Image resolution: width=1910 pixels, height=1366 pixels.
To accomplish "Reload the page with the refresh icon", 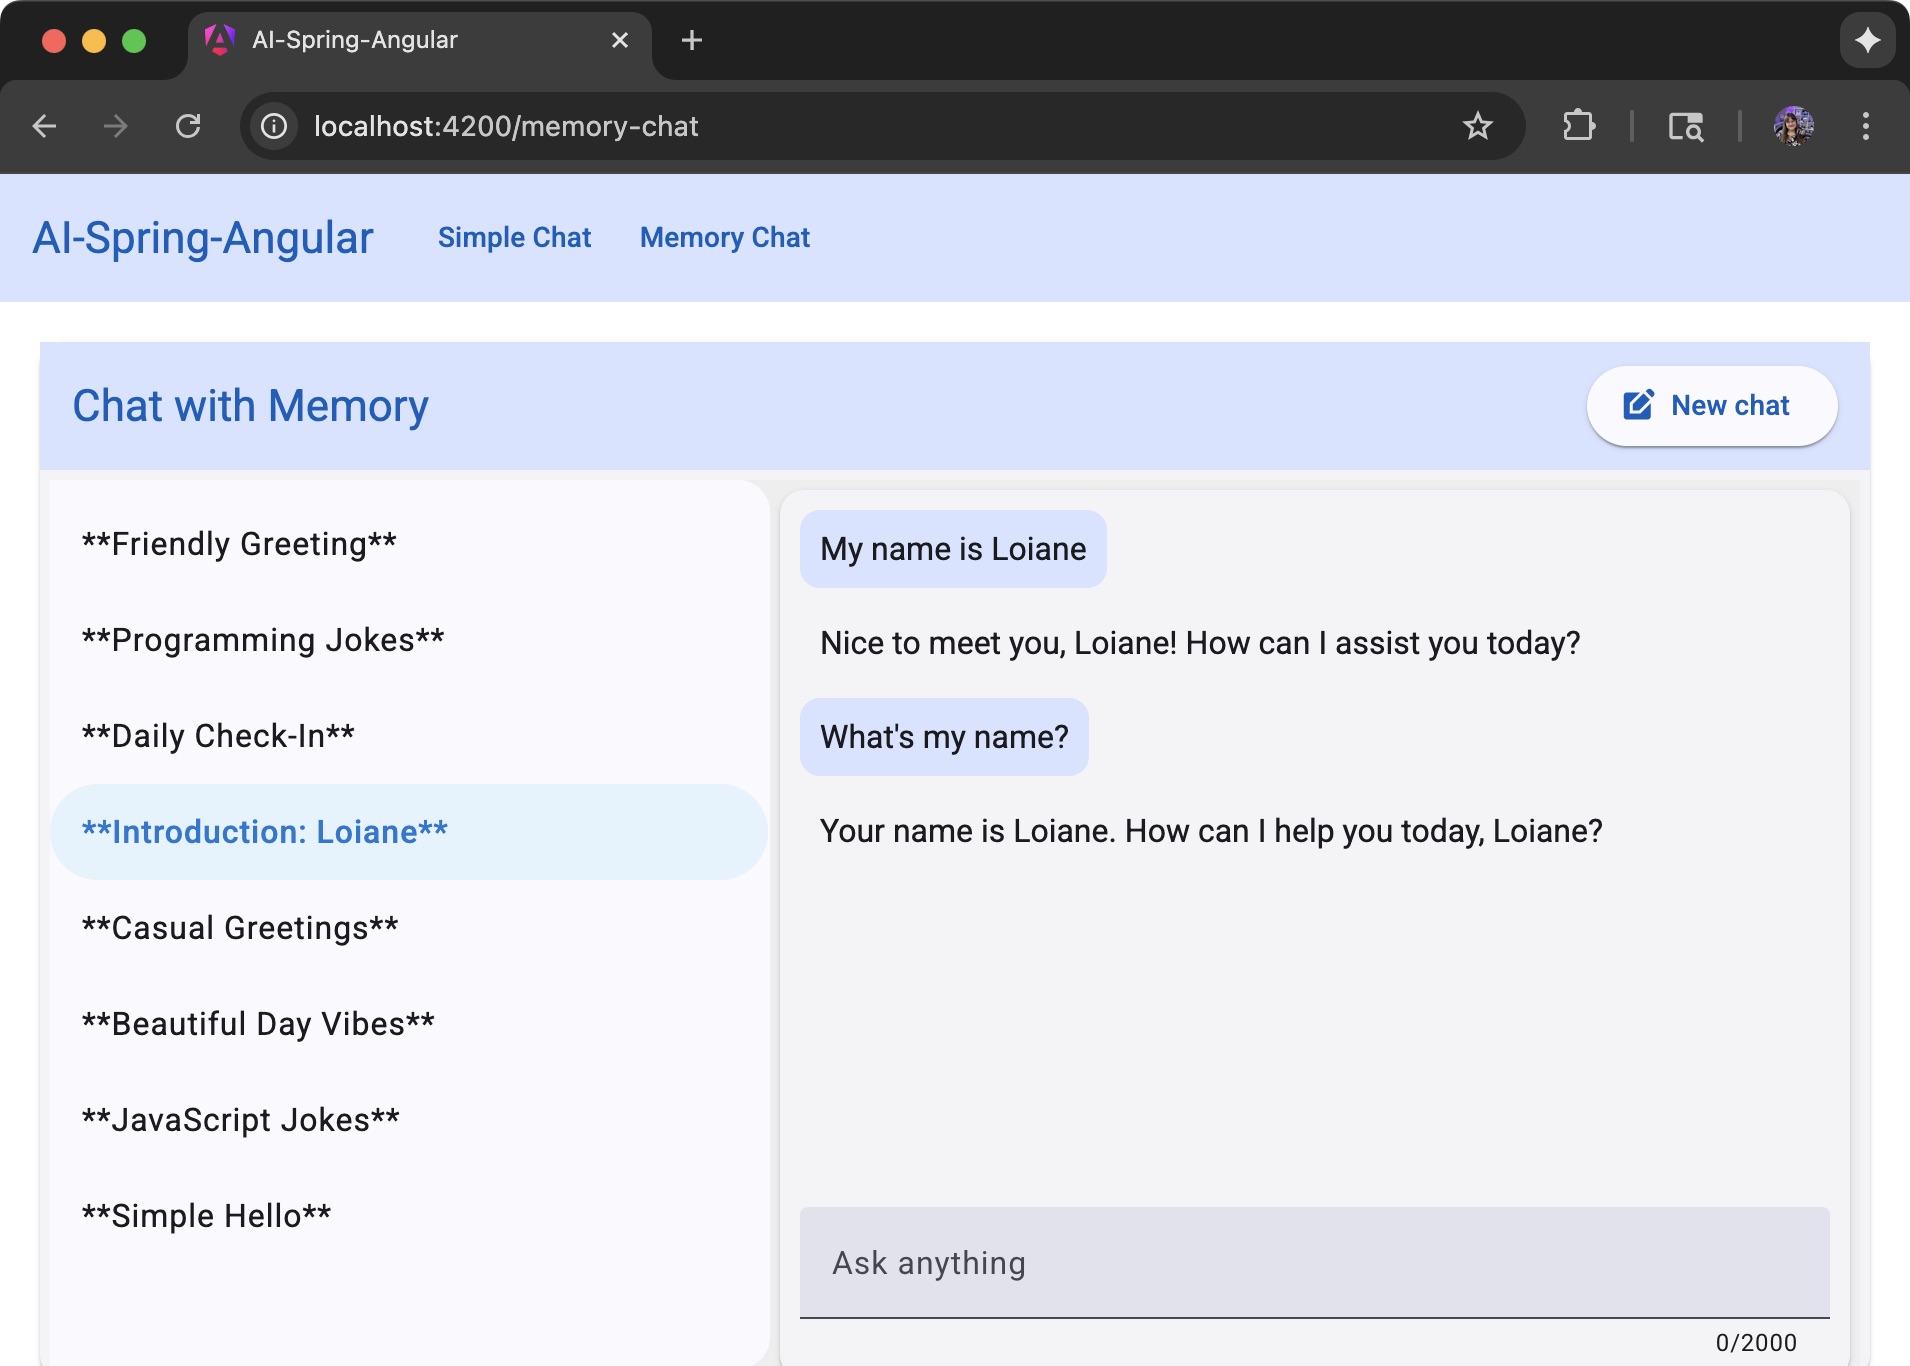I will 188,126.
